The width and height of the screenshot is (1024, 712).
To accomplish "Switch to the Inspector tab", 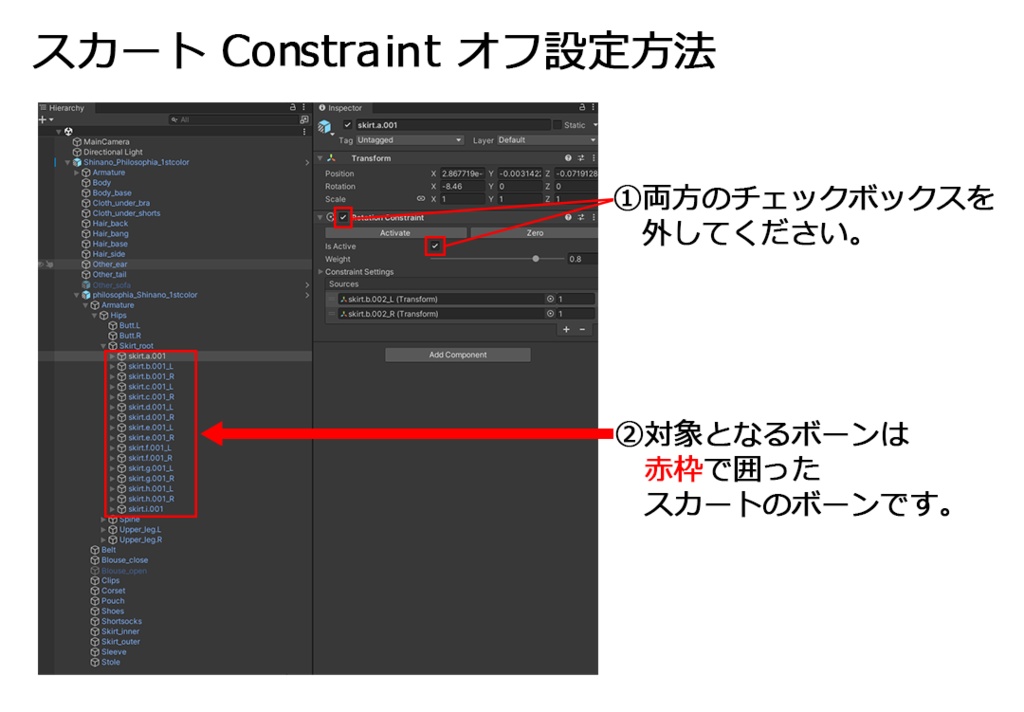I will 341,108.
